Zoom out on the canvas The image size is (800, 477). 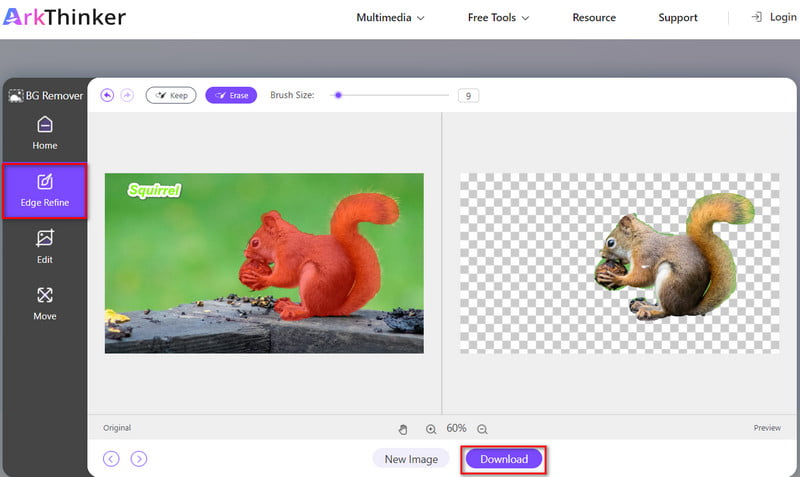click(482, 430)
